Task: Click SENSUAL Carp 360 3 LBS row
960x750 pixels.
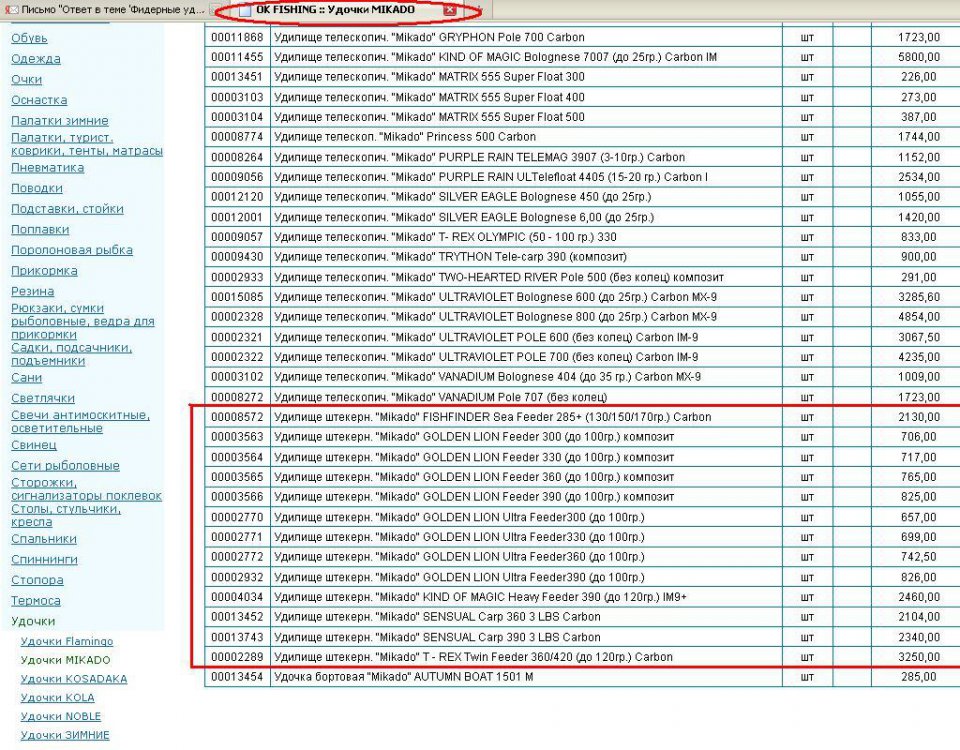Action: click(582, 617)
